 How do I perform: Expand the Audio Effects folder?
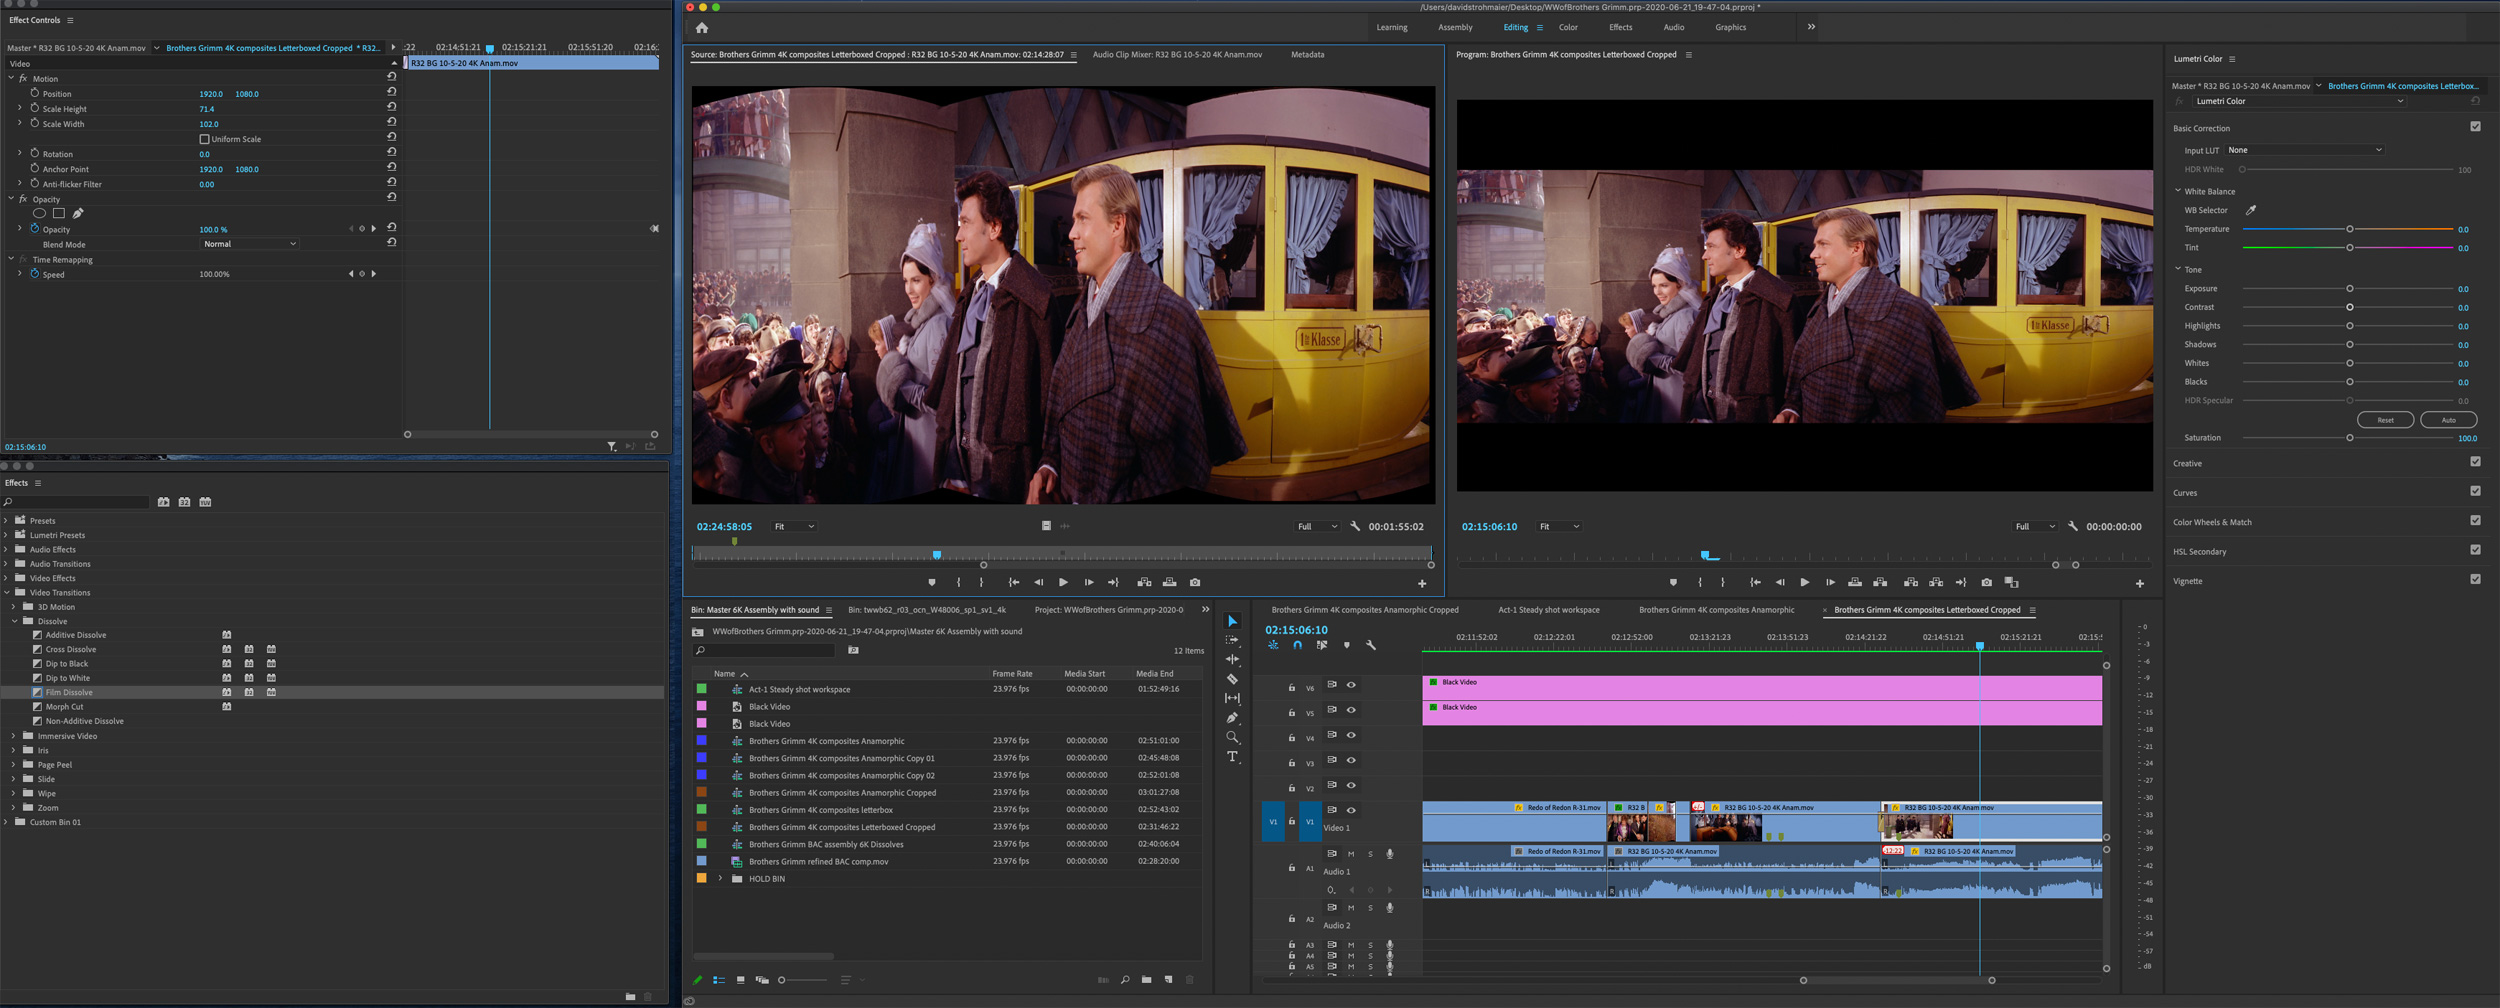tap(6, 549)
